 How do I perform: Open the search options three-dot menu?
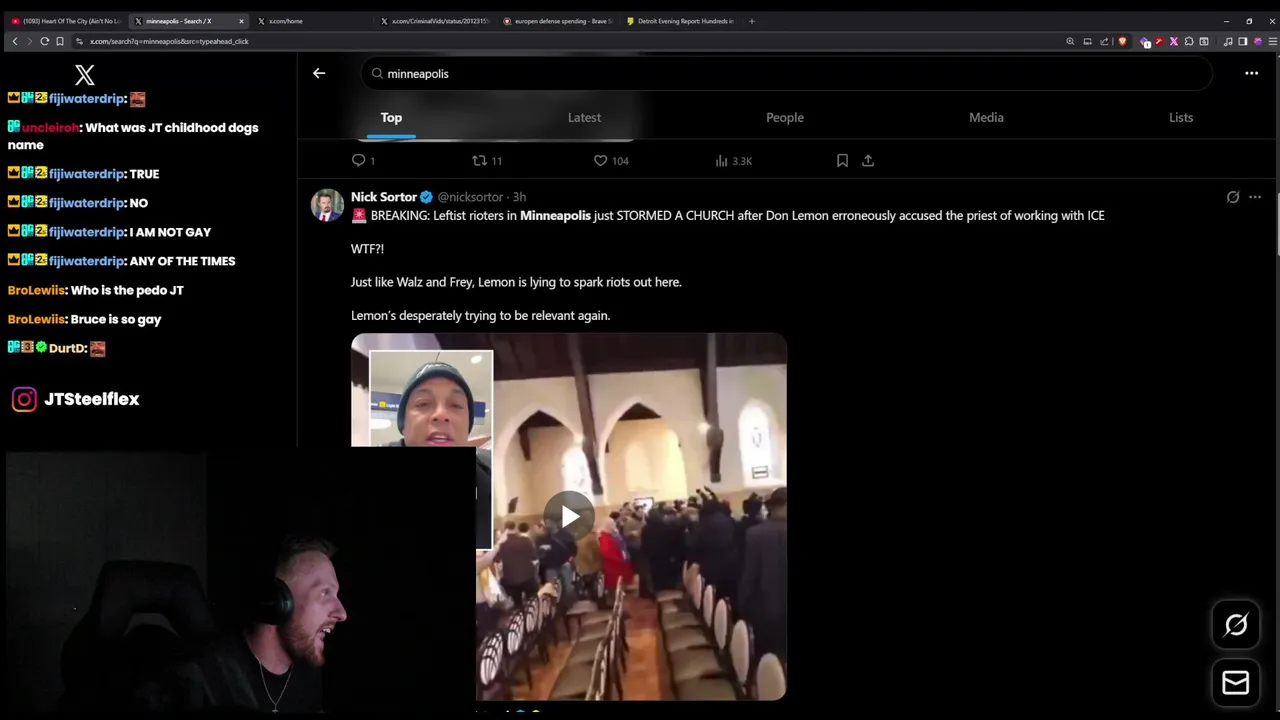(1251, 73)
